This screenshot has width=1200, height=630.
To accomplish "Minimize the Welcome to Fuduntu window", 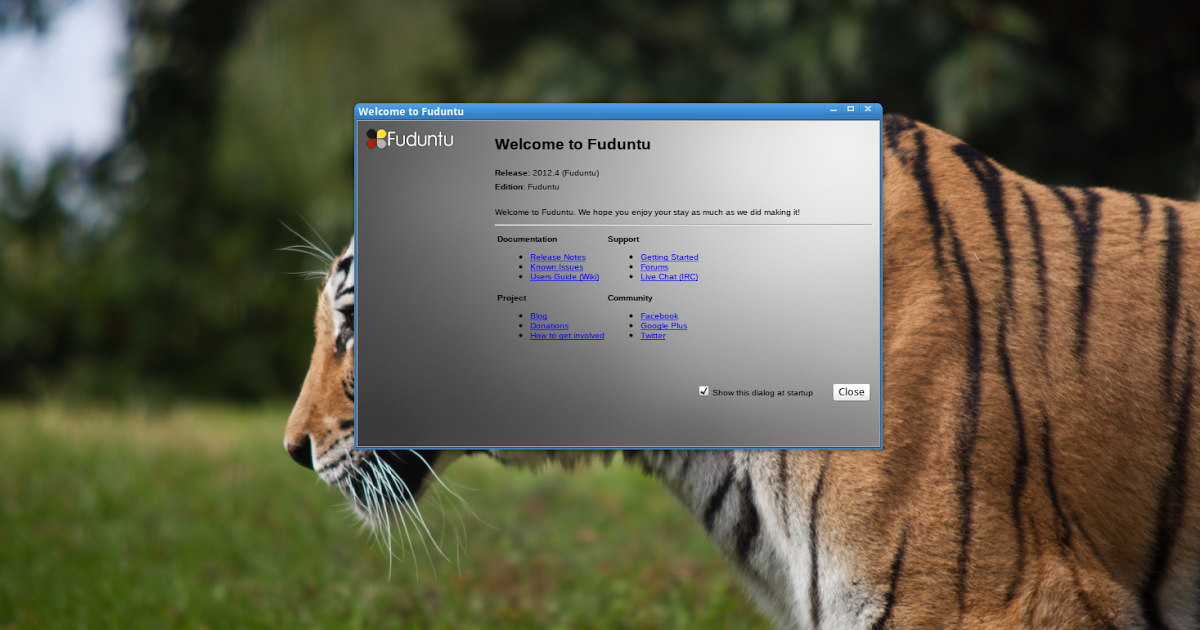I will point(832,110).
